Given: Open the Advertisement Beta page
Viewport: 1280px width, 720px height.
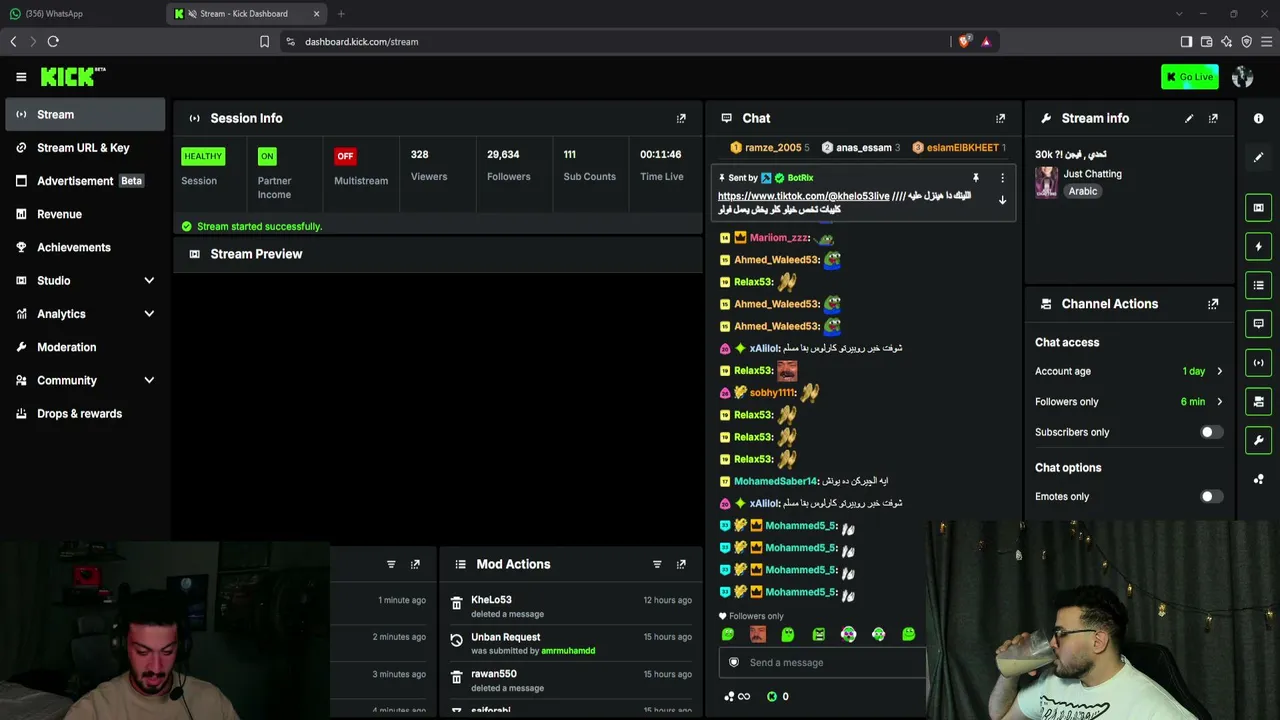Looking at the screenshot, I should tap(85, 181).
